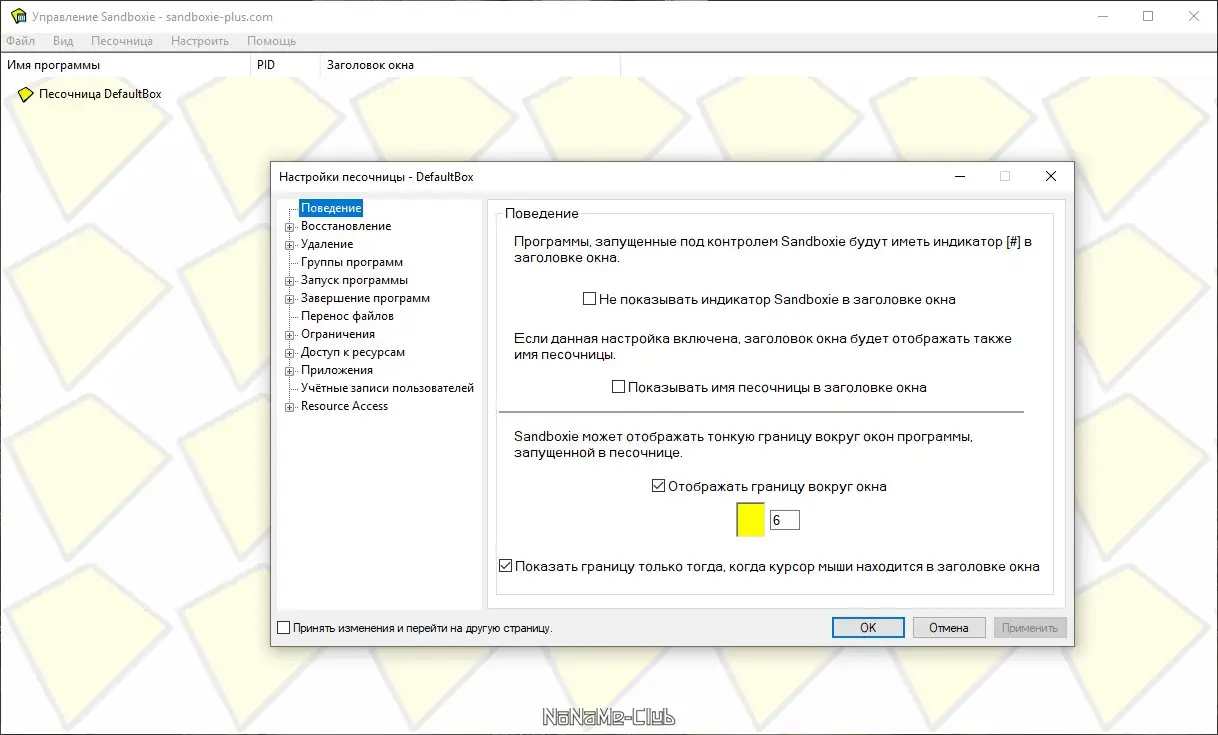
Task: Click the Заголовок окна column header
Action: (x=470, y=65)
